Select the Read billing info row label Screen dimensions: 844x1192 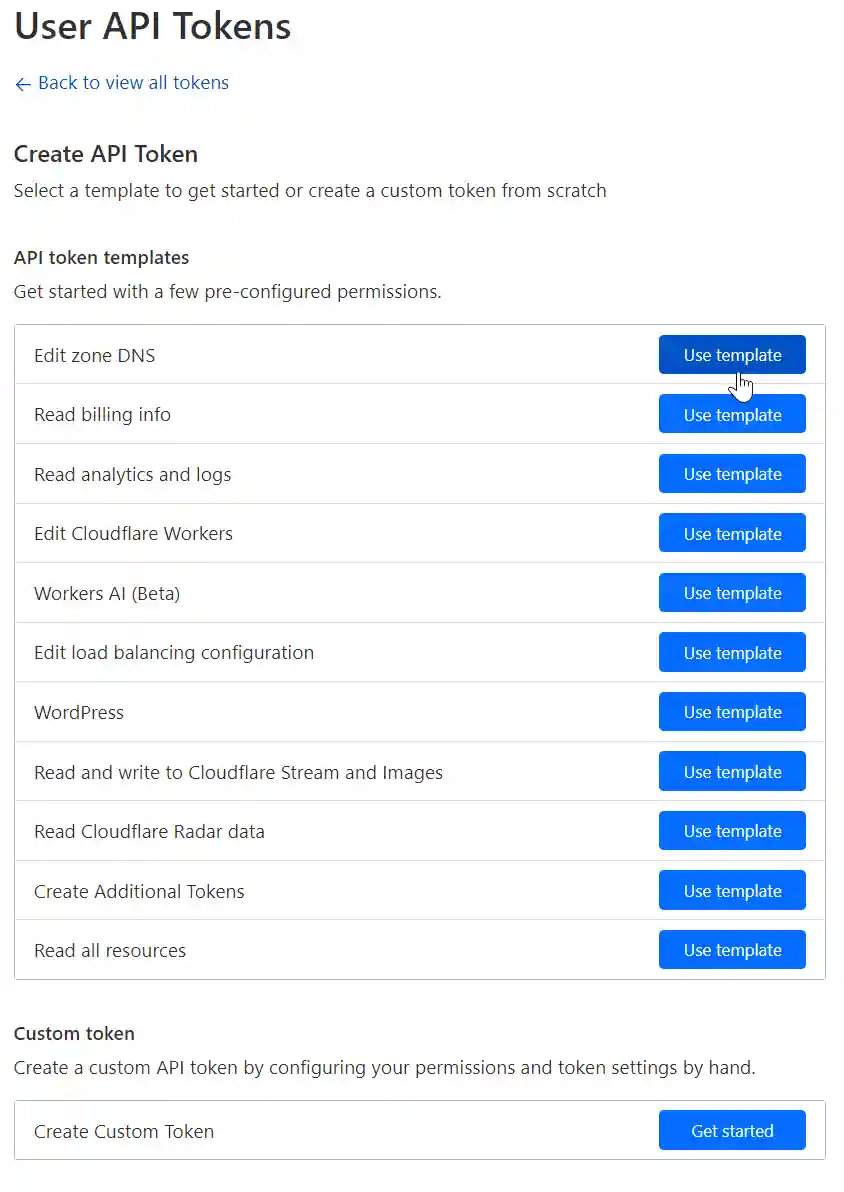(102, 414)
